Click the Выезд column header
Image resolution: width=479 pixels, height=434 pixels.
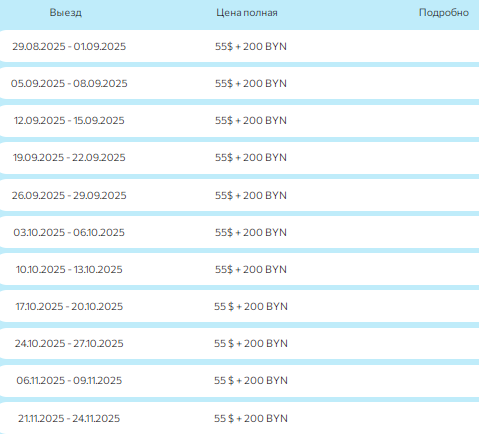pyautogui.click(x=65, y=13)
